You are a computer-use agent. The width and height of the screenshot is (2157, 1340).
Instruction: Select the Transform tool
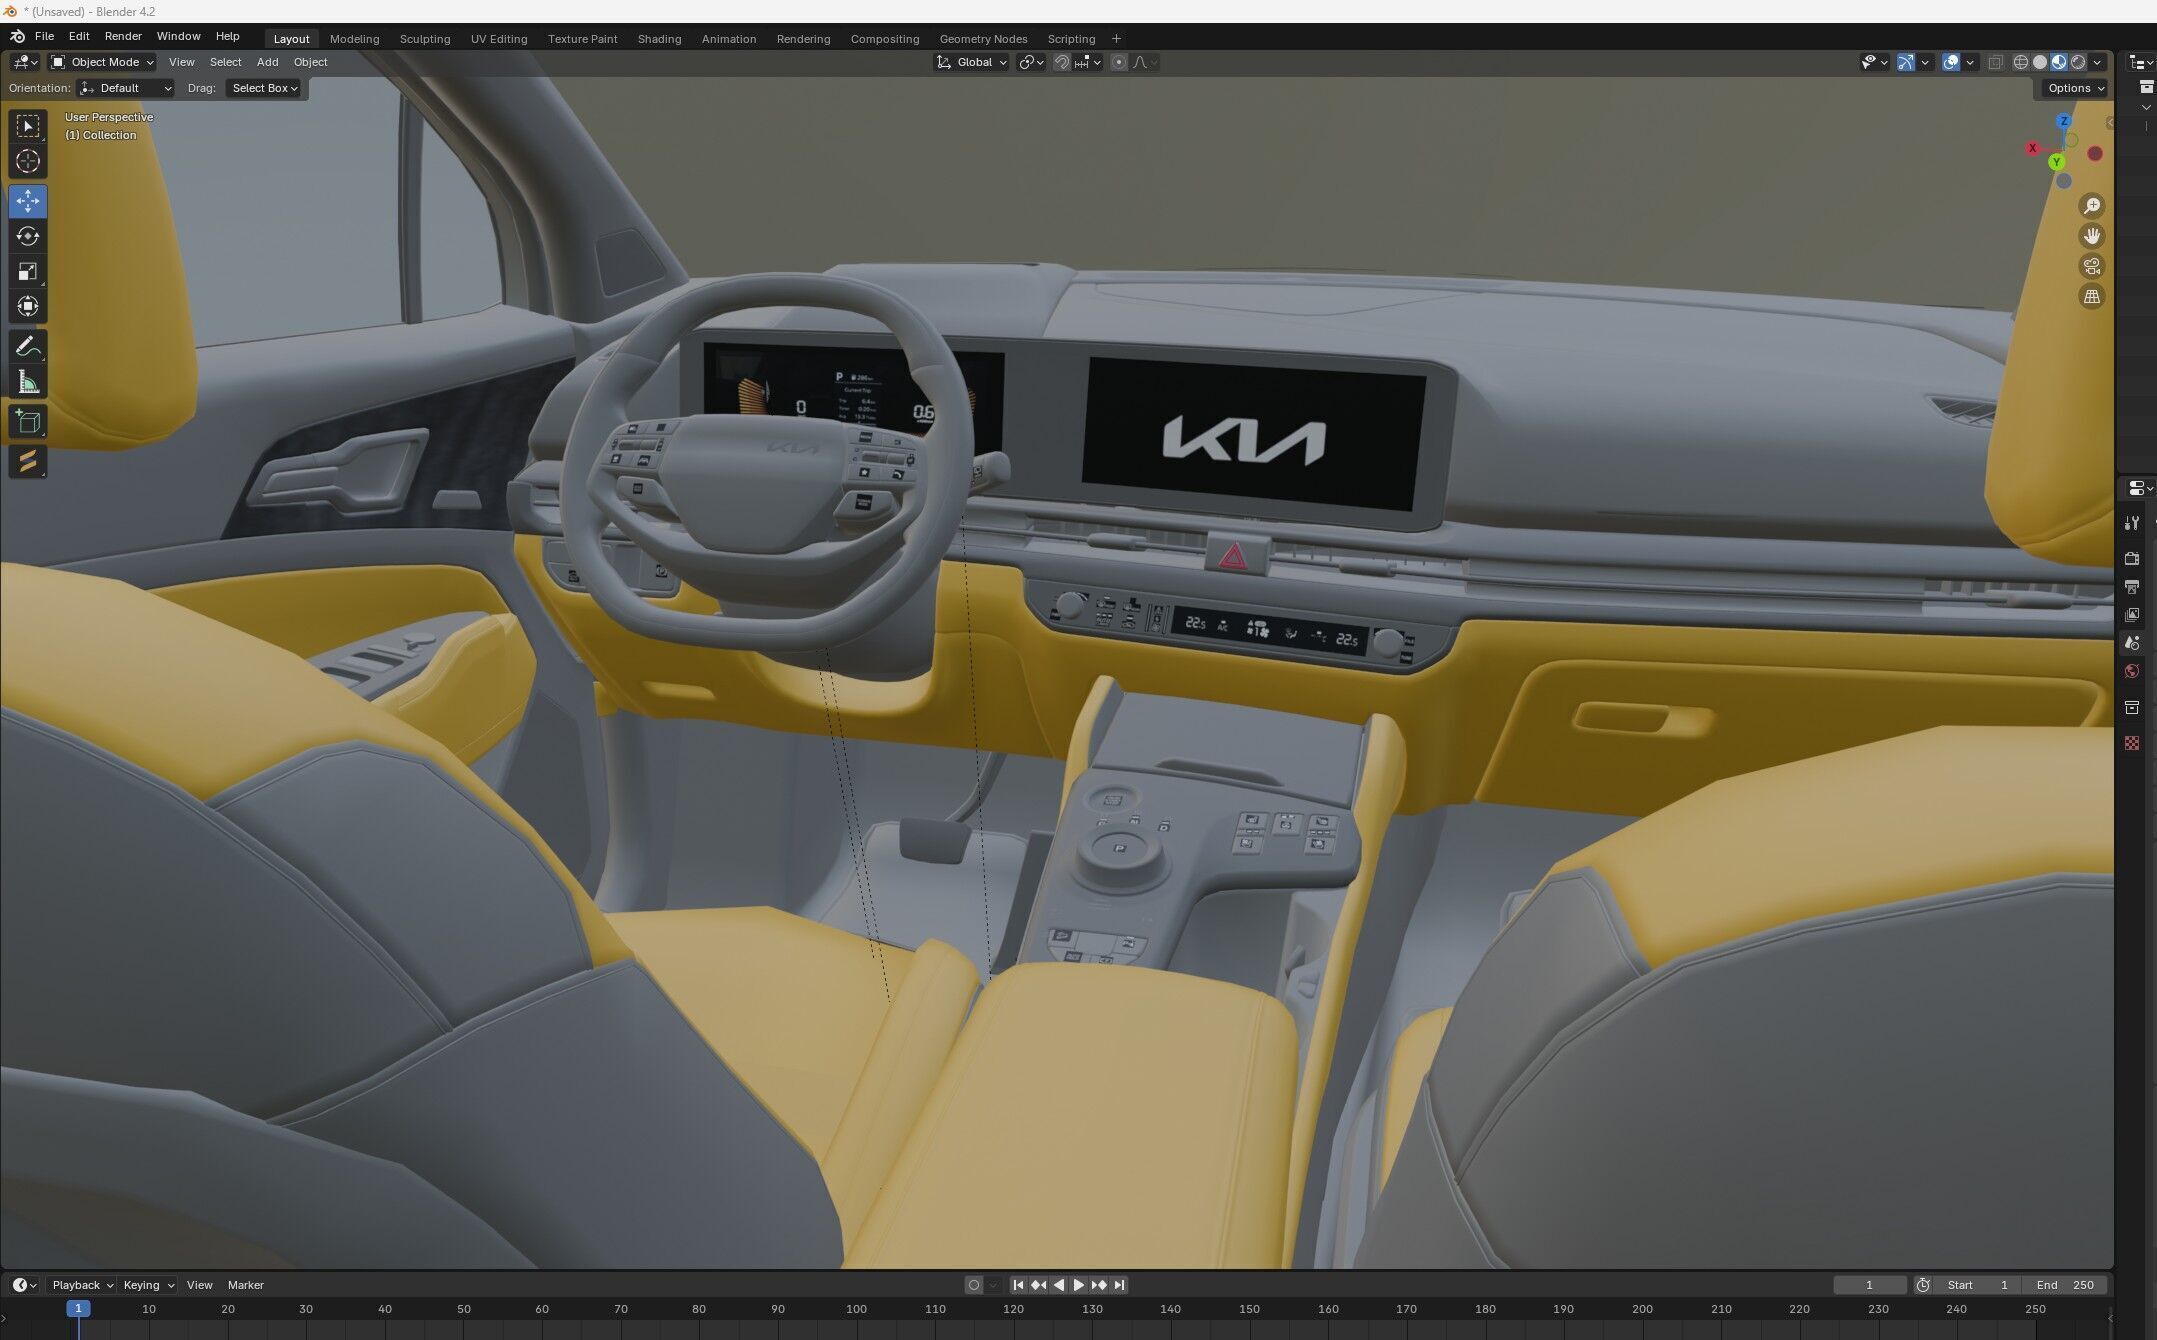[28, 306]
